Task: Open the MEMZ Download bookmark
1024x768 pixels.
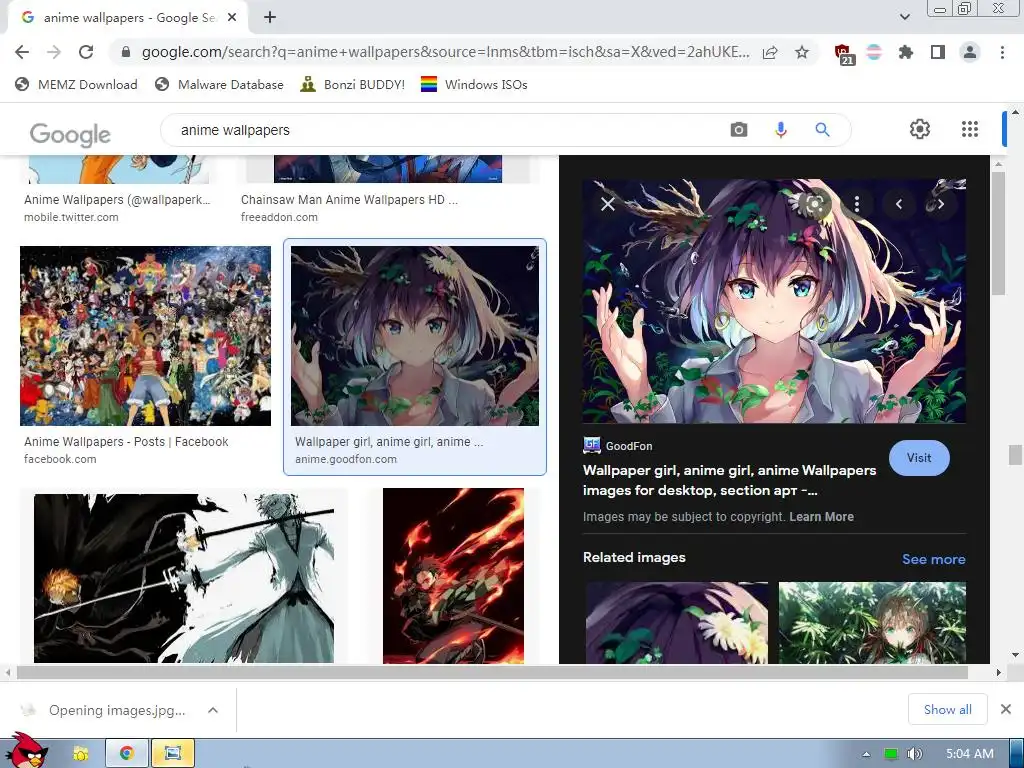Action: coord(76,84)
